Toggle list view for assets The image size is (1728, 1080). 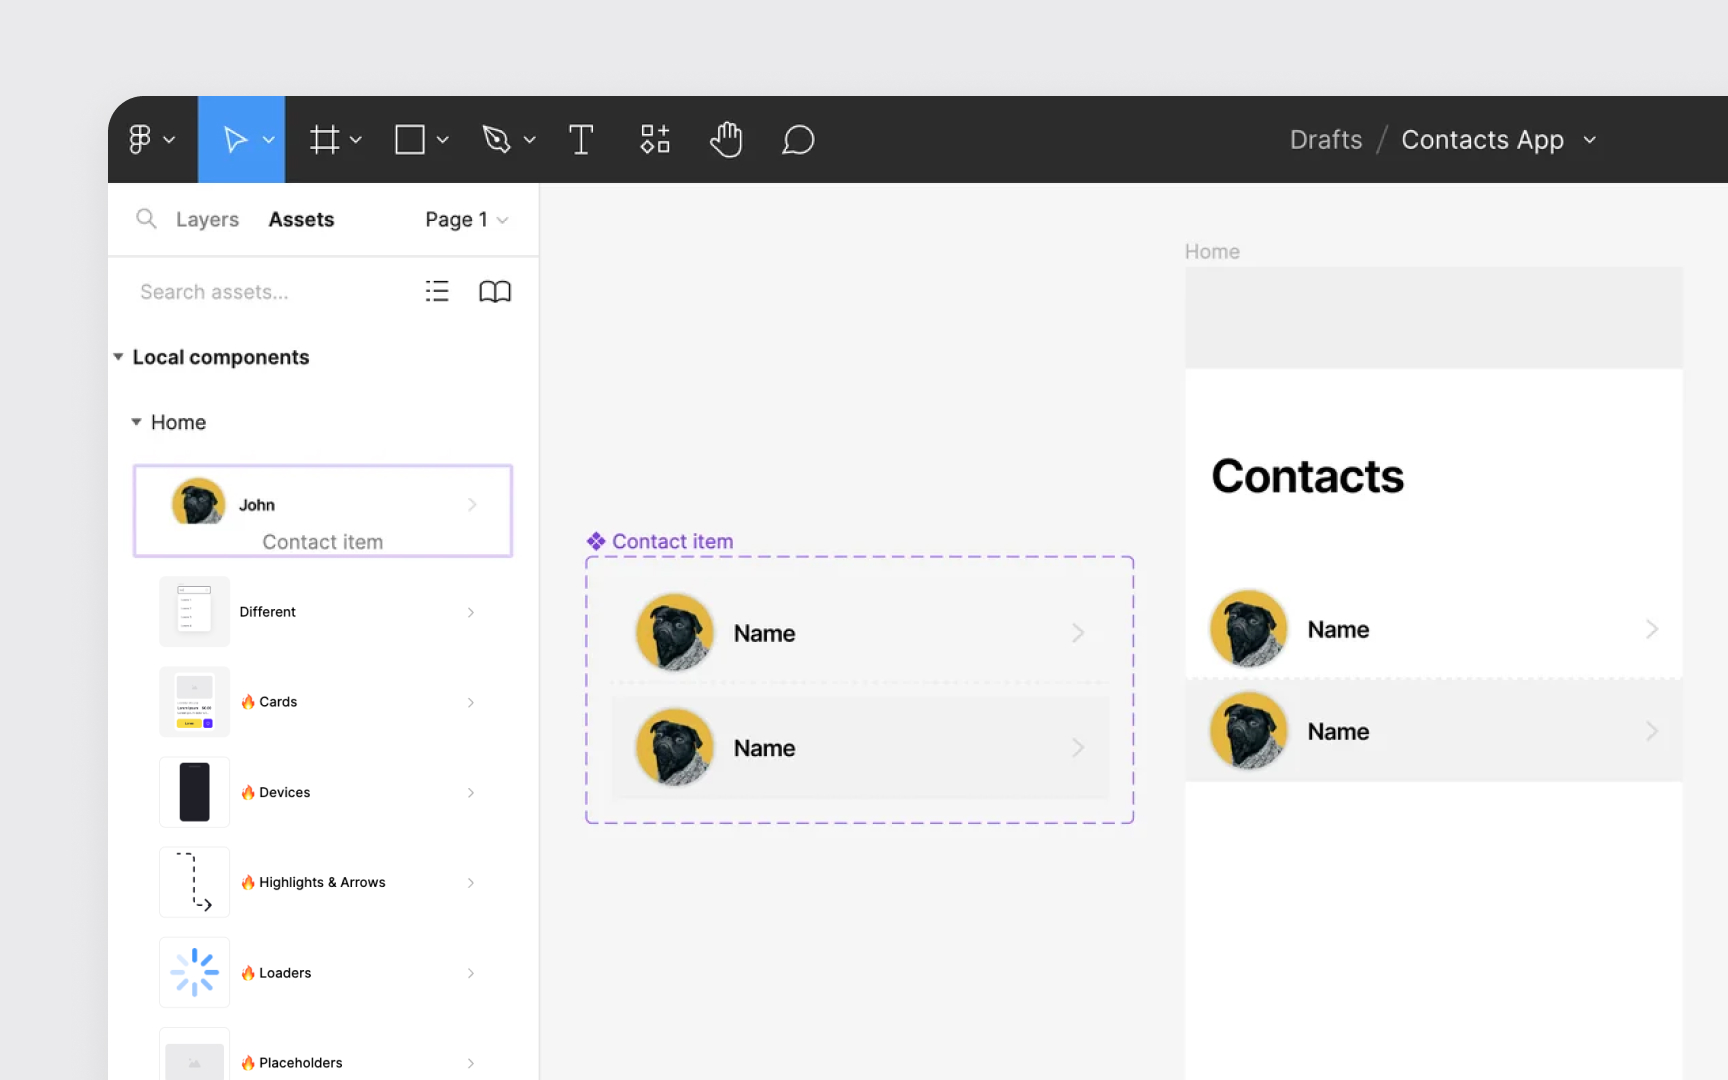tap(437, 291)
